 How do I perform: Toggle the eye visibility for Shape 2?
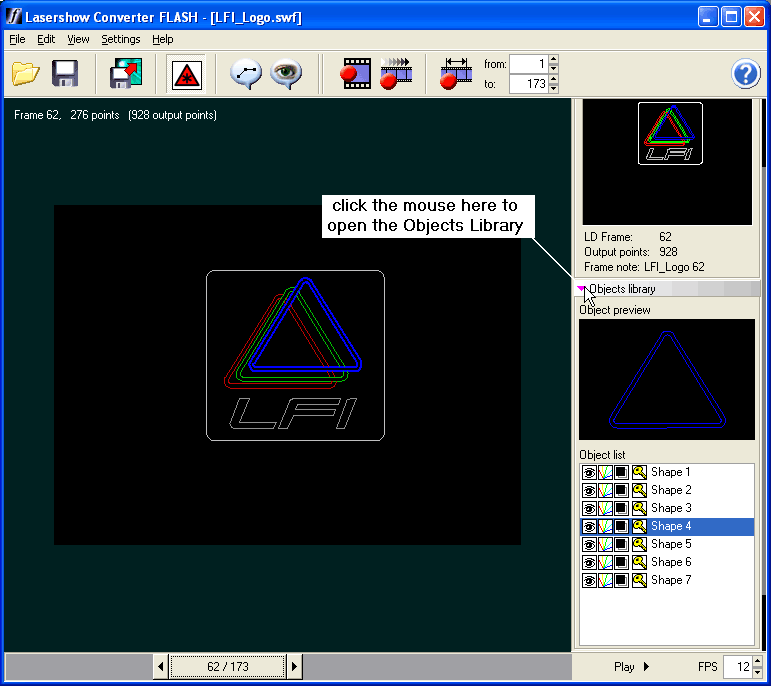pyautogui.click(x=589, y=490)
